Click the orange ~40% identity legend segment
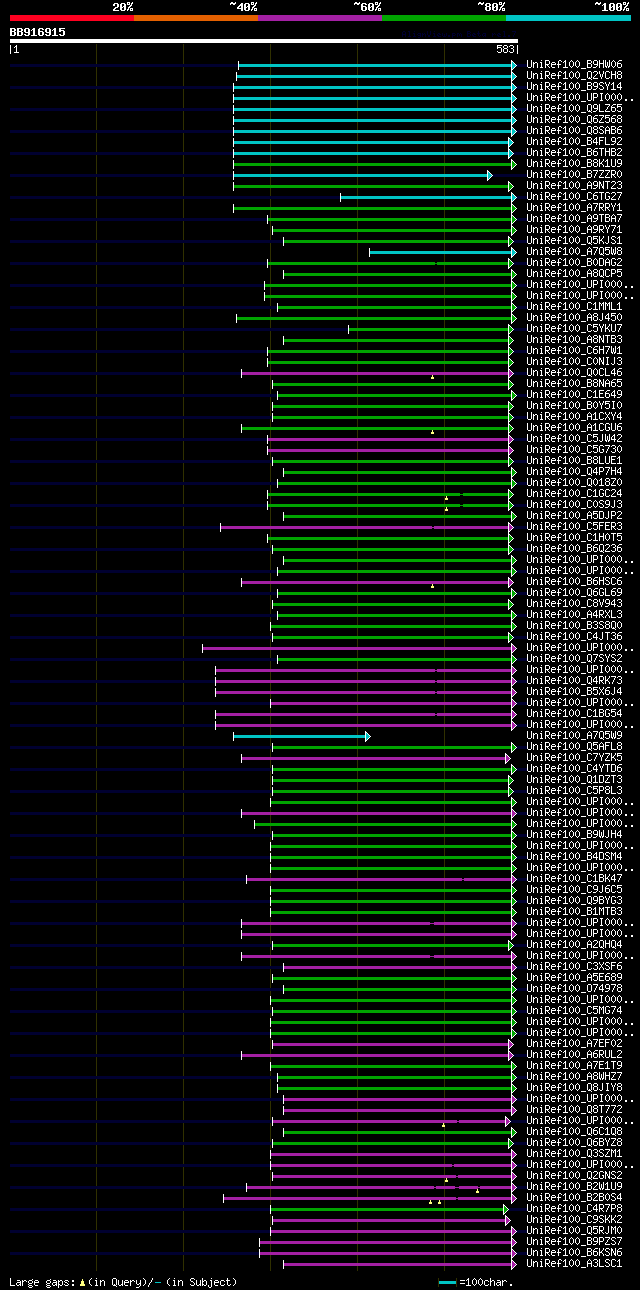This screenshot has width=640, height=1290. click(x=196, y=18)
